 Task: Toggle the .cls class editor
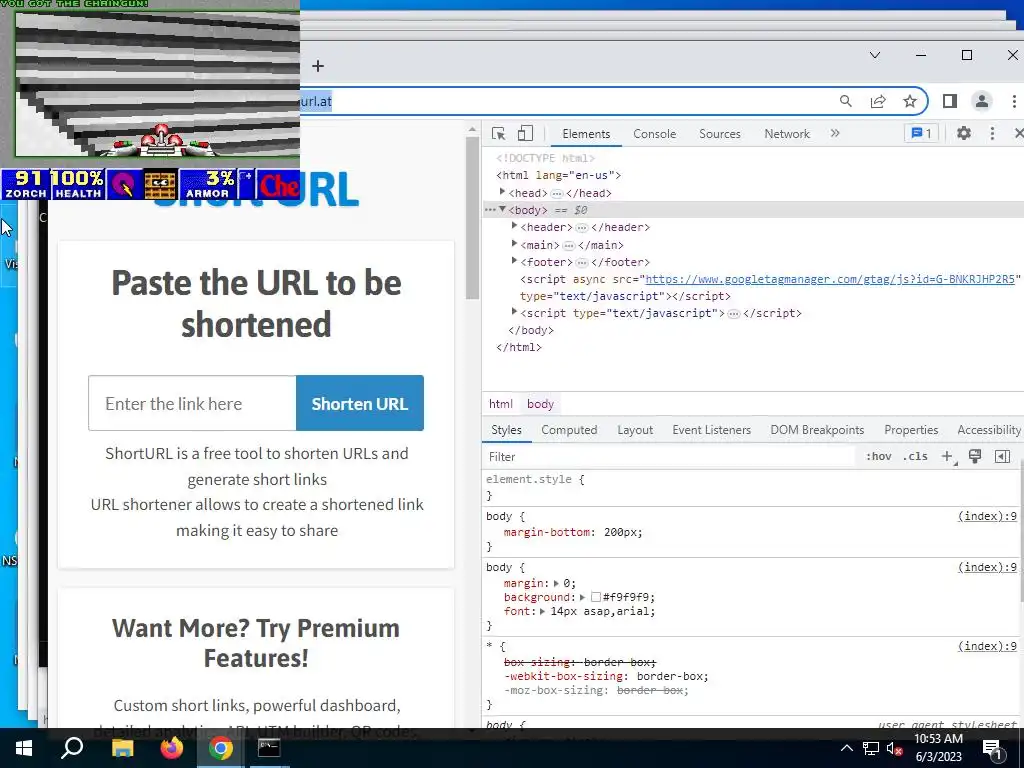point(915,456)
